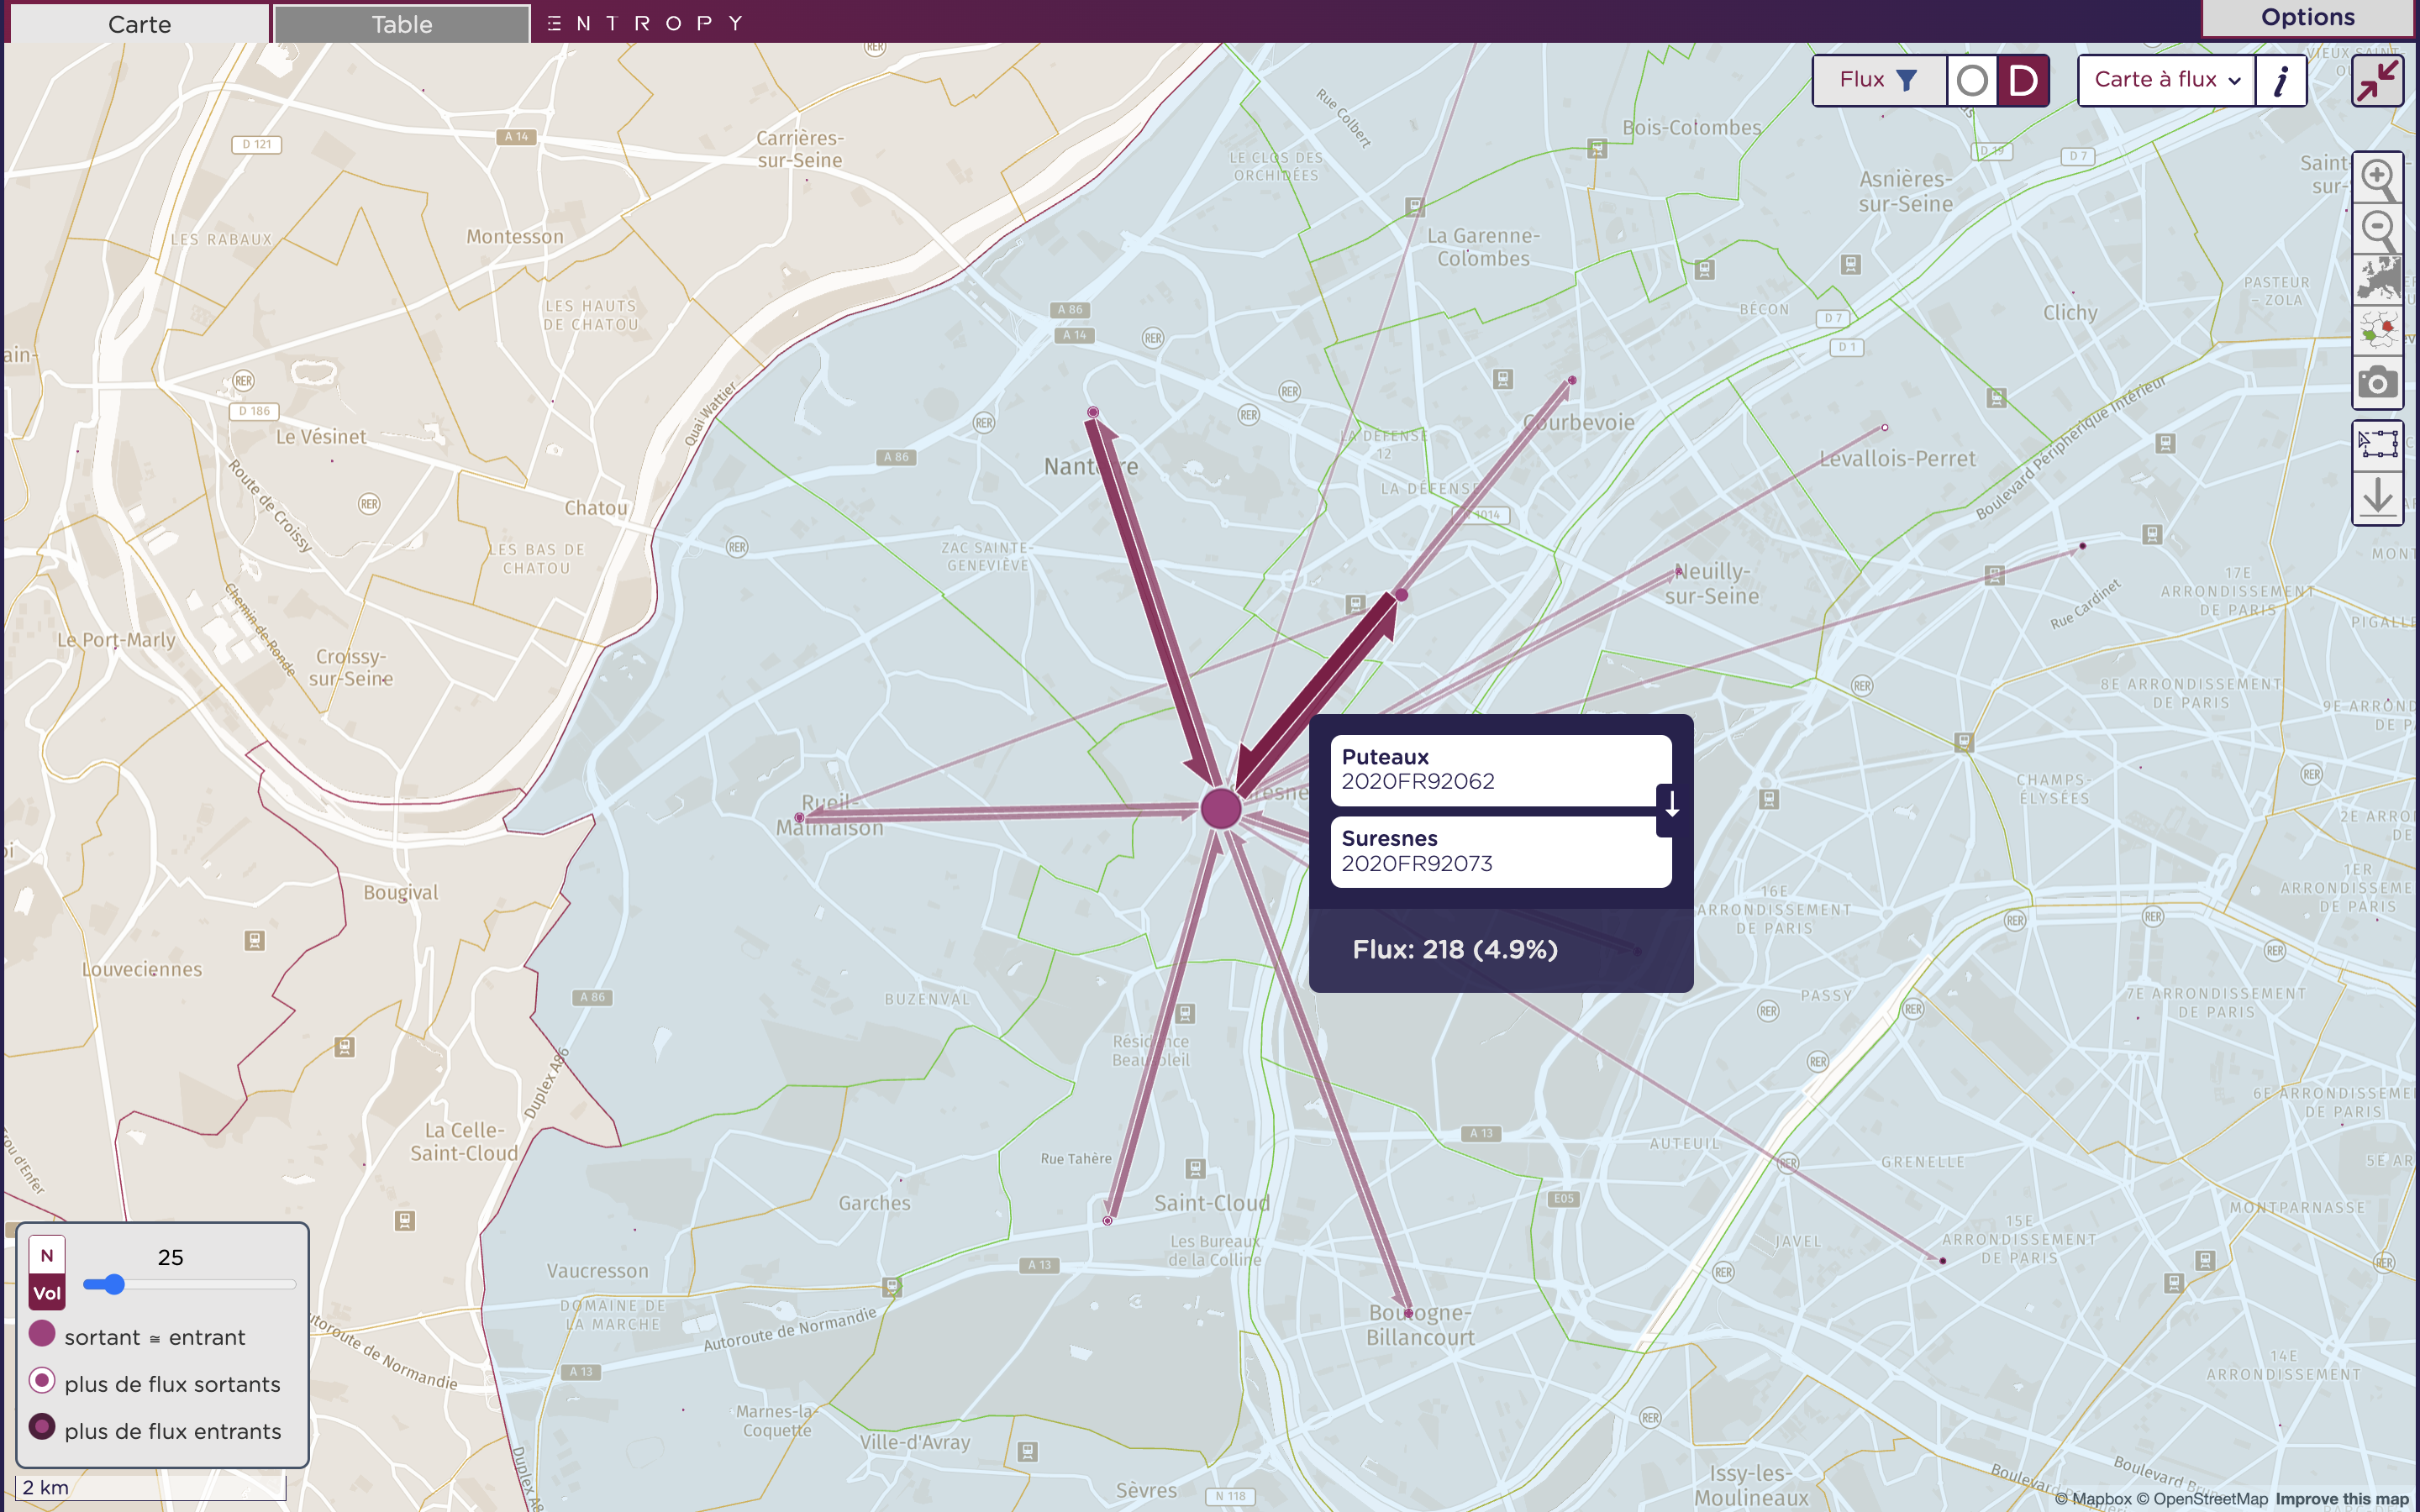The image size is (2420, 1512).
Task: Click the 'plus de flux sortants' legend entry
Action: pyautogui.click(x=155, y=1384)
